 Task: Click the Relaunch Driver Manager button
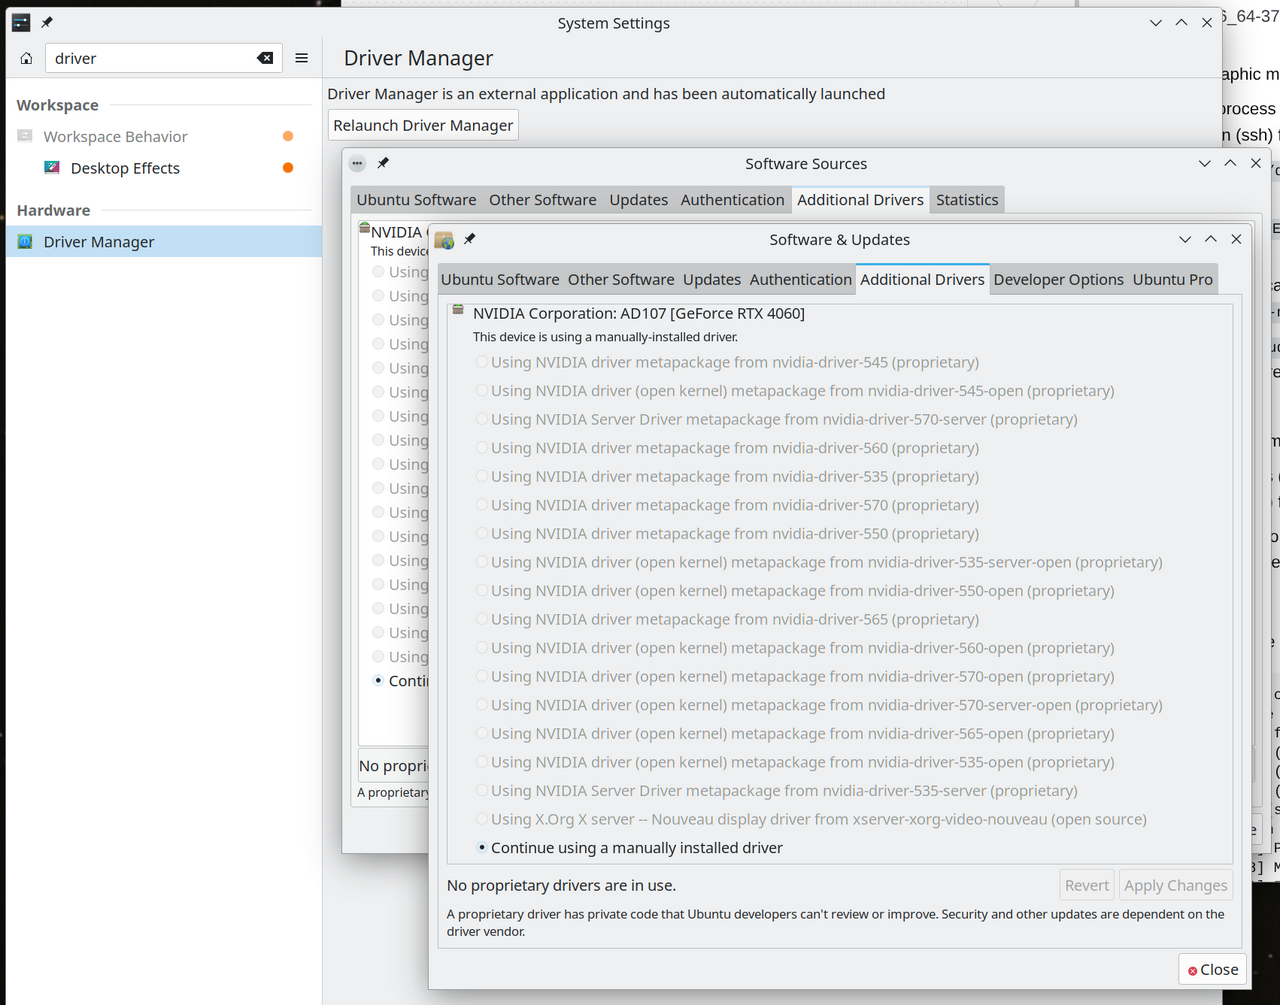tap(423, 125)
